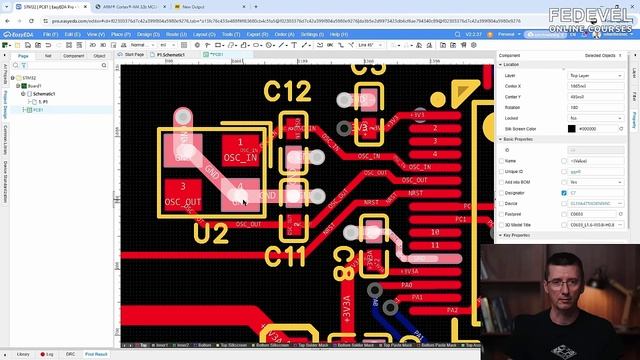The width and height of the screenshot is (640, 360).
Task: Collapse the Basic Properties section
Action: click(x=501, y=139)
